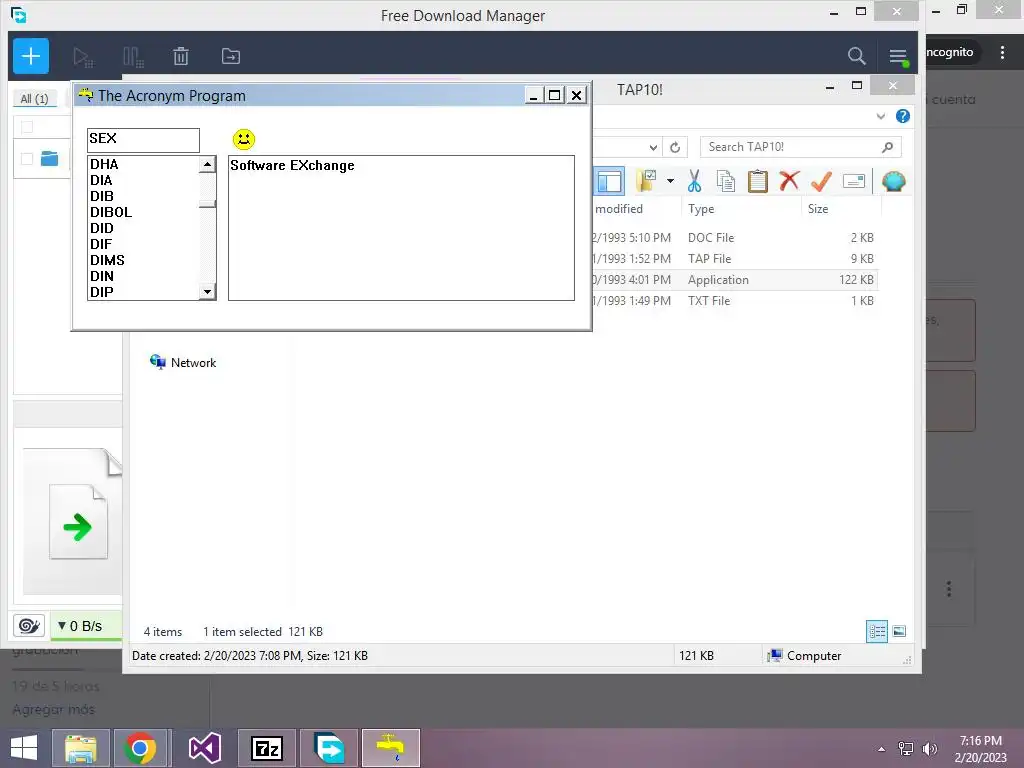The image size is (1024, 768).
Task: Toggle snail speed mode in Download Manager
Action: pos(29,626)
